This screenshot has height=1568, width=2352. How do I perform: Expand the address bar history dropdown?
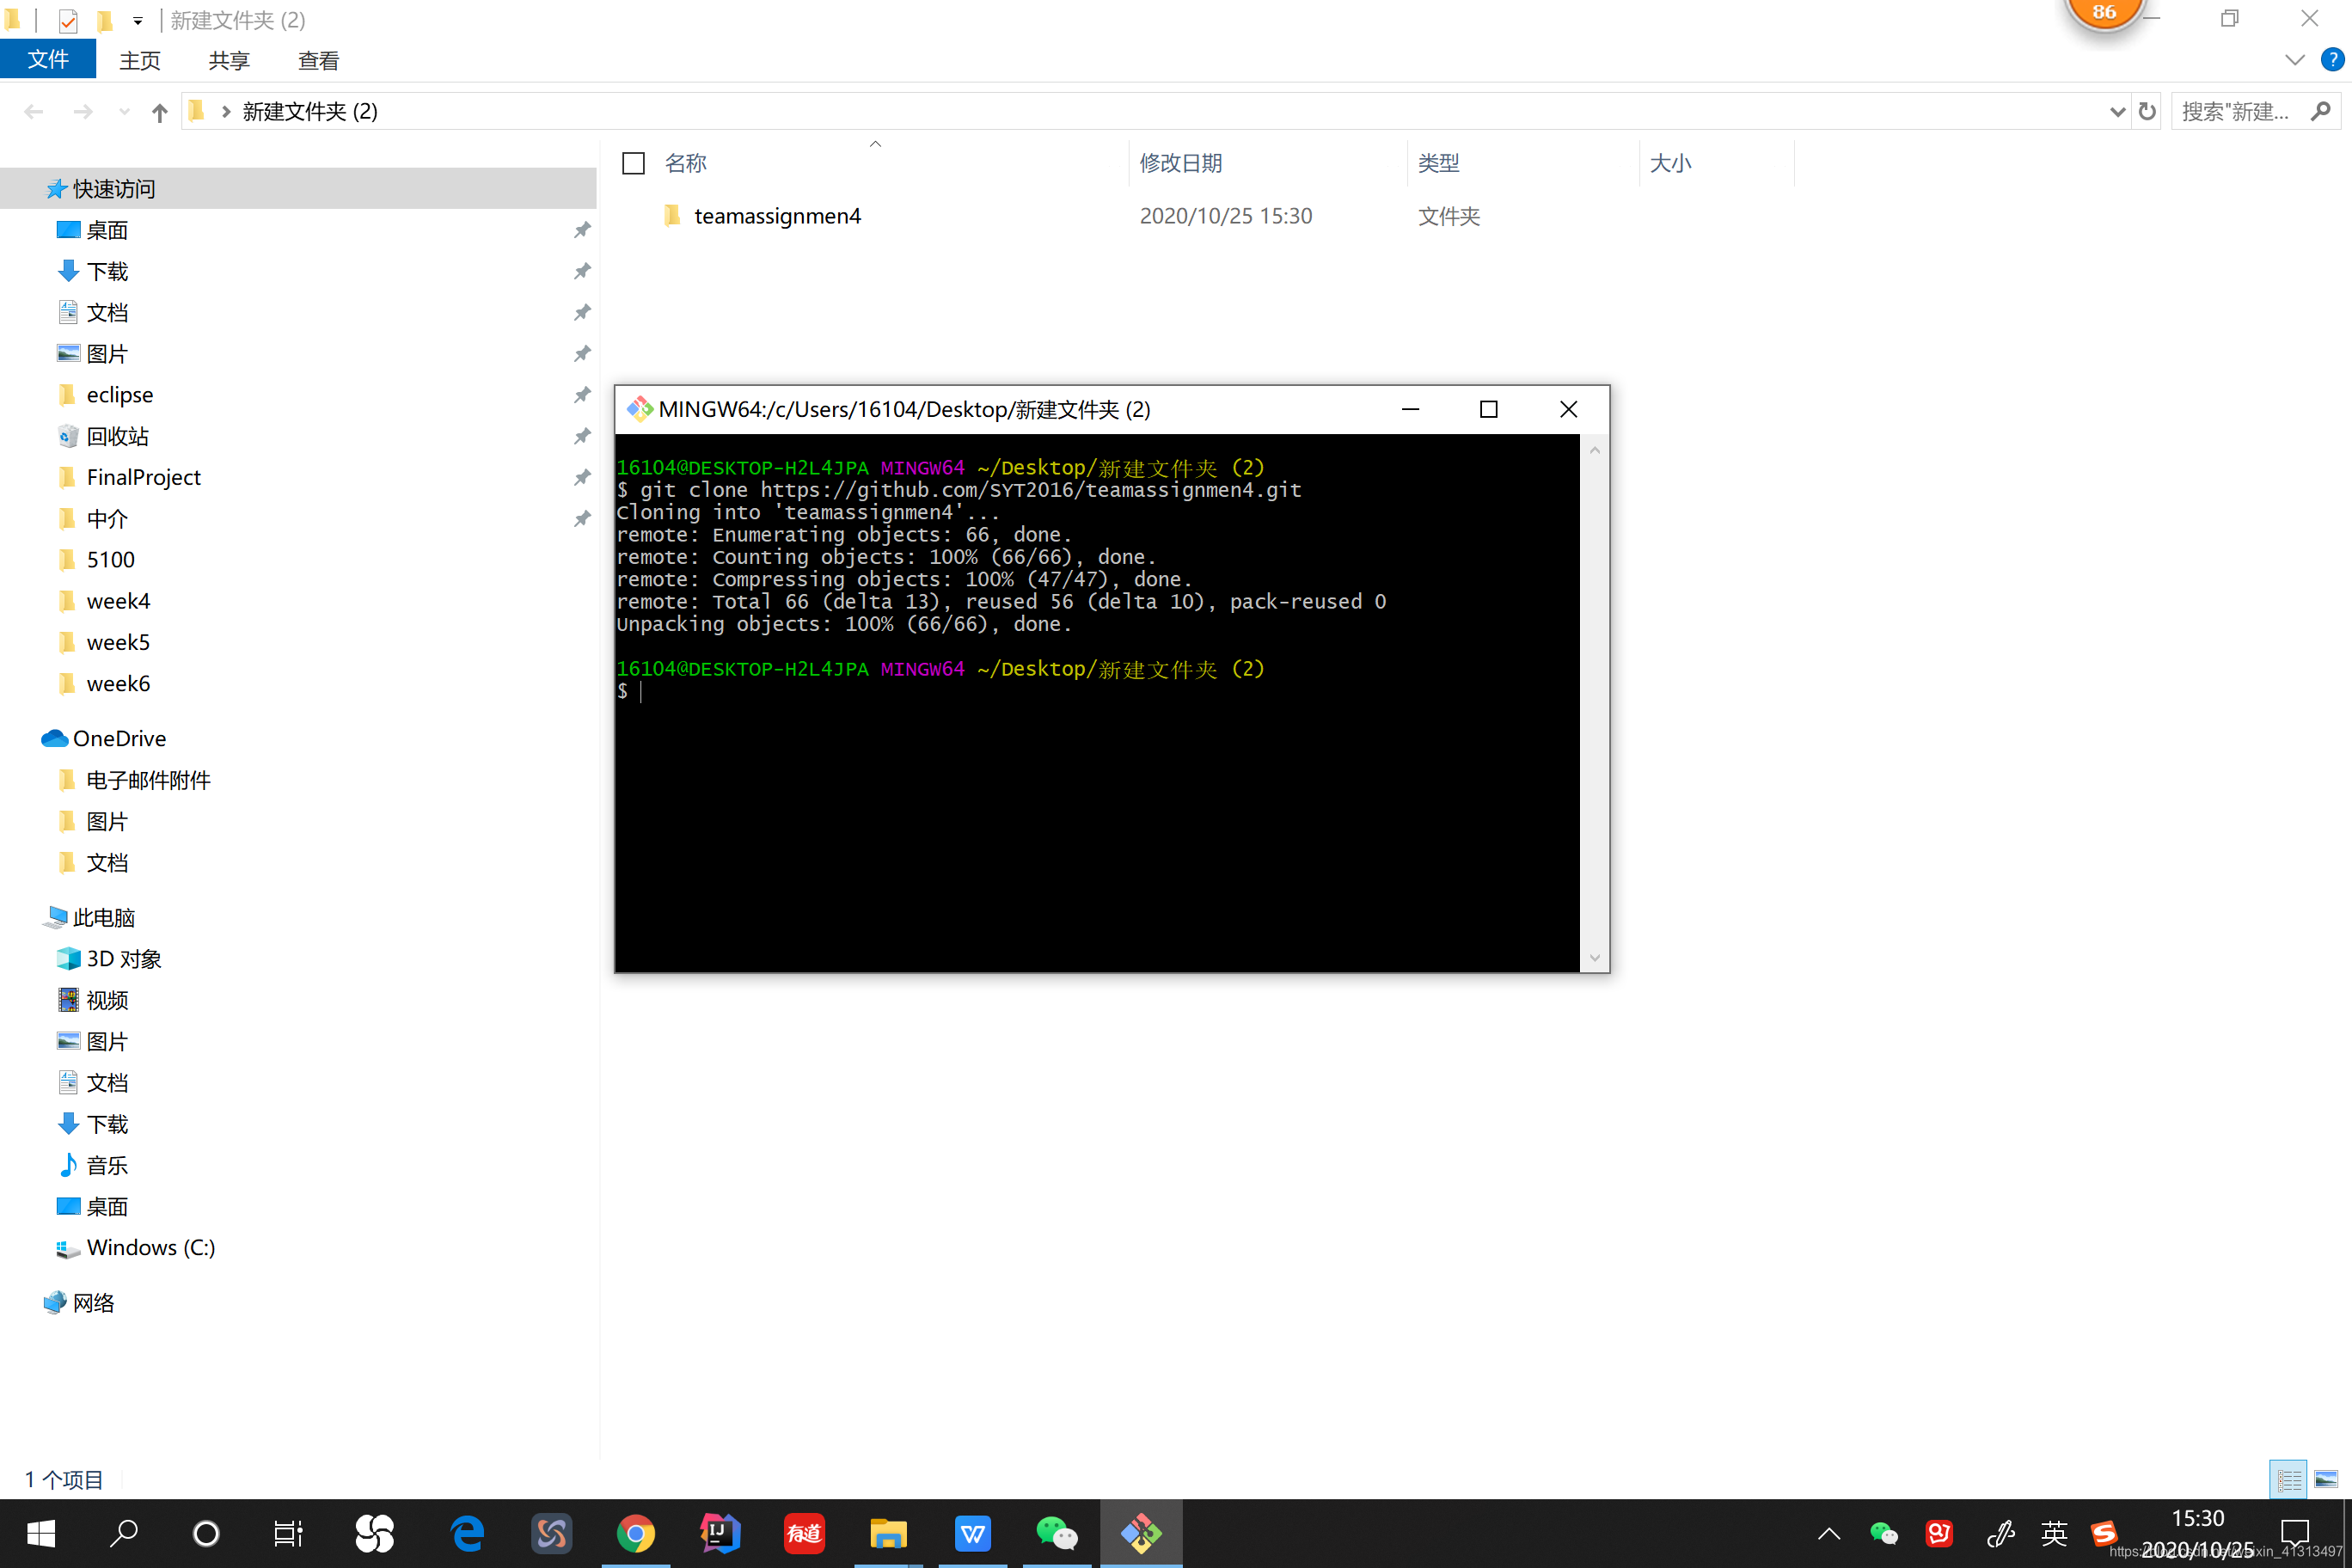(2117, 112)
